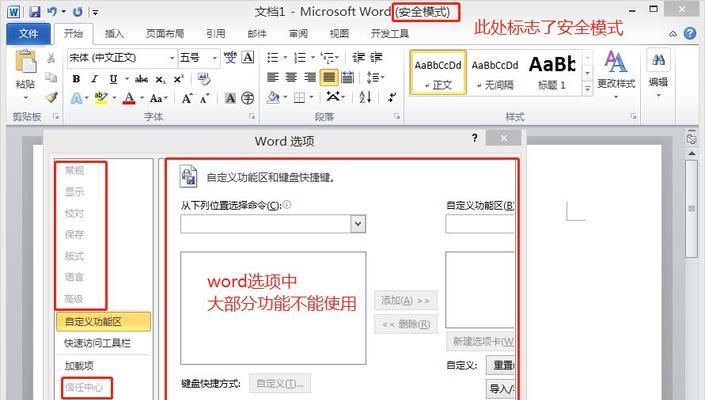Click the Line Spacing icon
The image size is (705, 400).
(373, 77)
